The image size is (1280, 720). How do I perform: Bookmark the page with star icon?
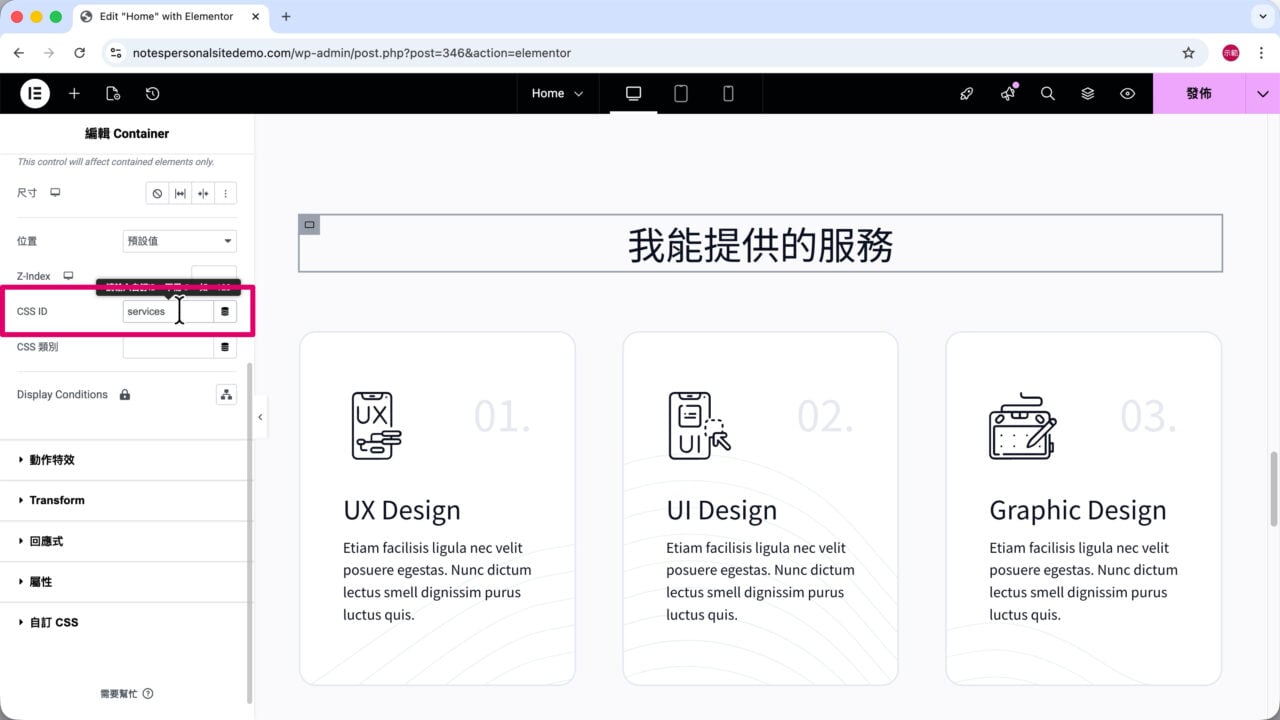click(1188, 53)
